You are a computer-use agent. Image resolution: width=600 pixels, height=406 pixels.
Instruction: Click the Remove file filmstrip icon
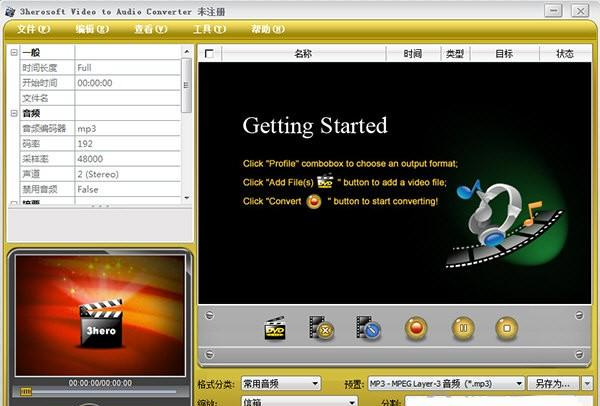pyautogui.click(x=321, y=328)
